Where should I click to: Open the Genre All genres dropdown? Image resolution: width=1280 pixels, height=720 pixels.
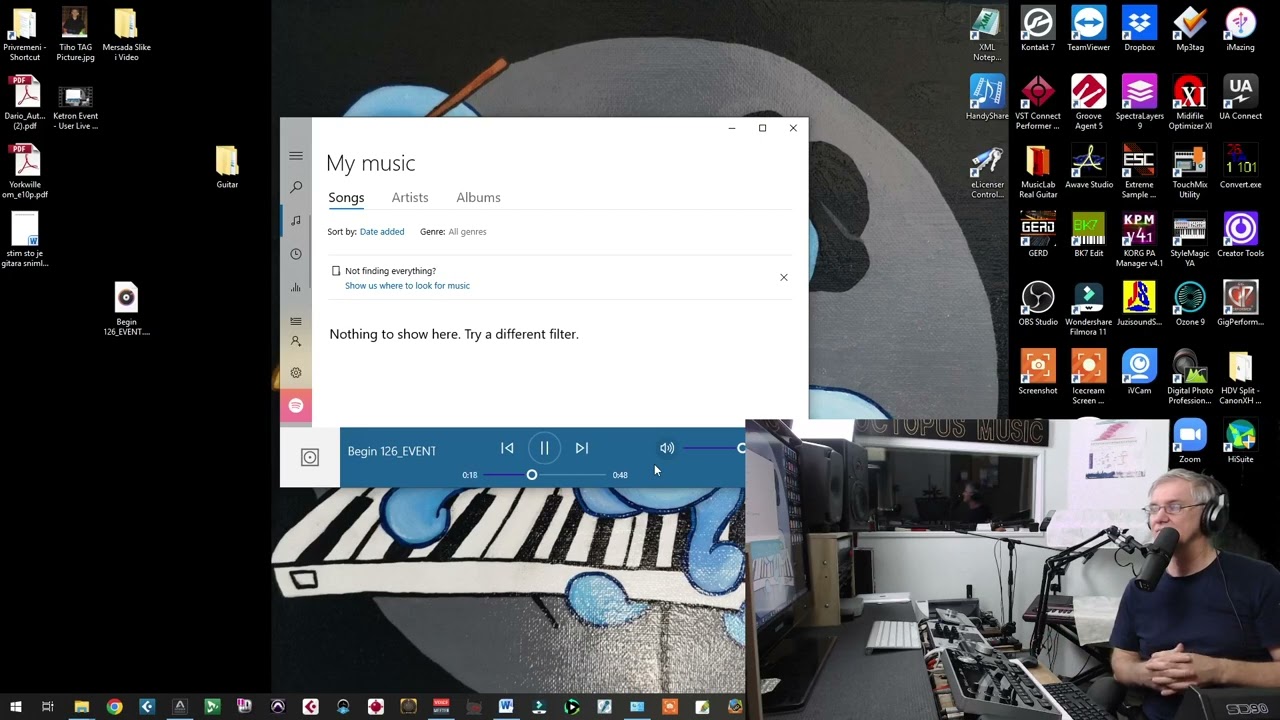(467, 232)
